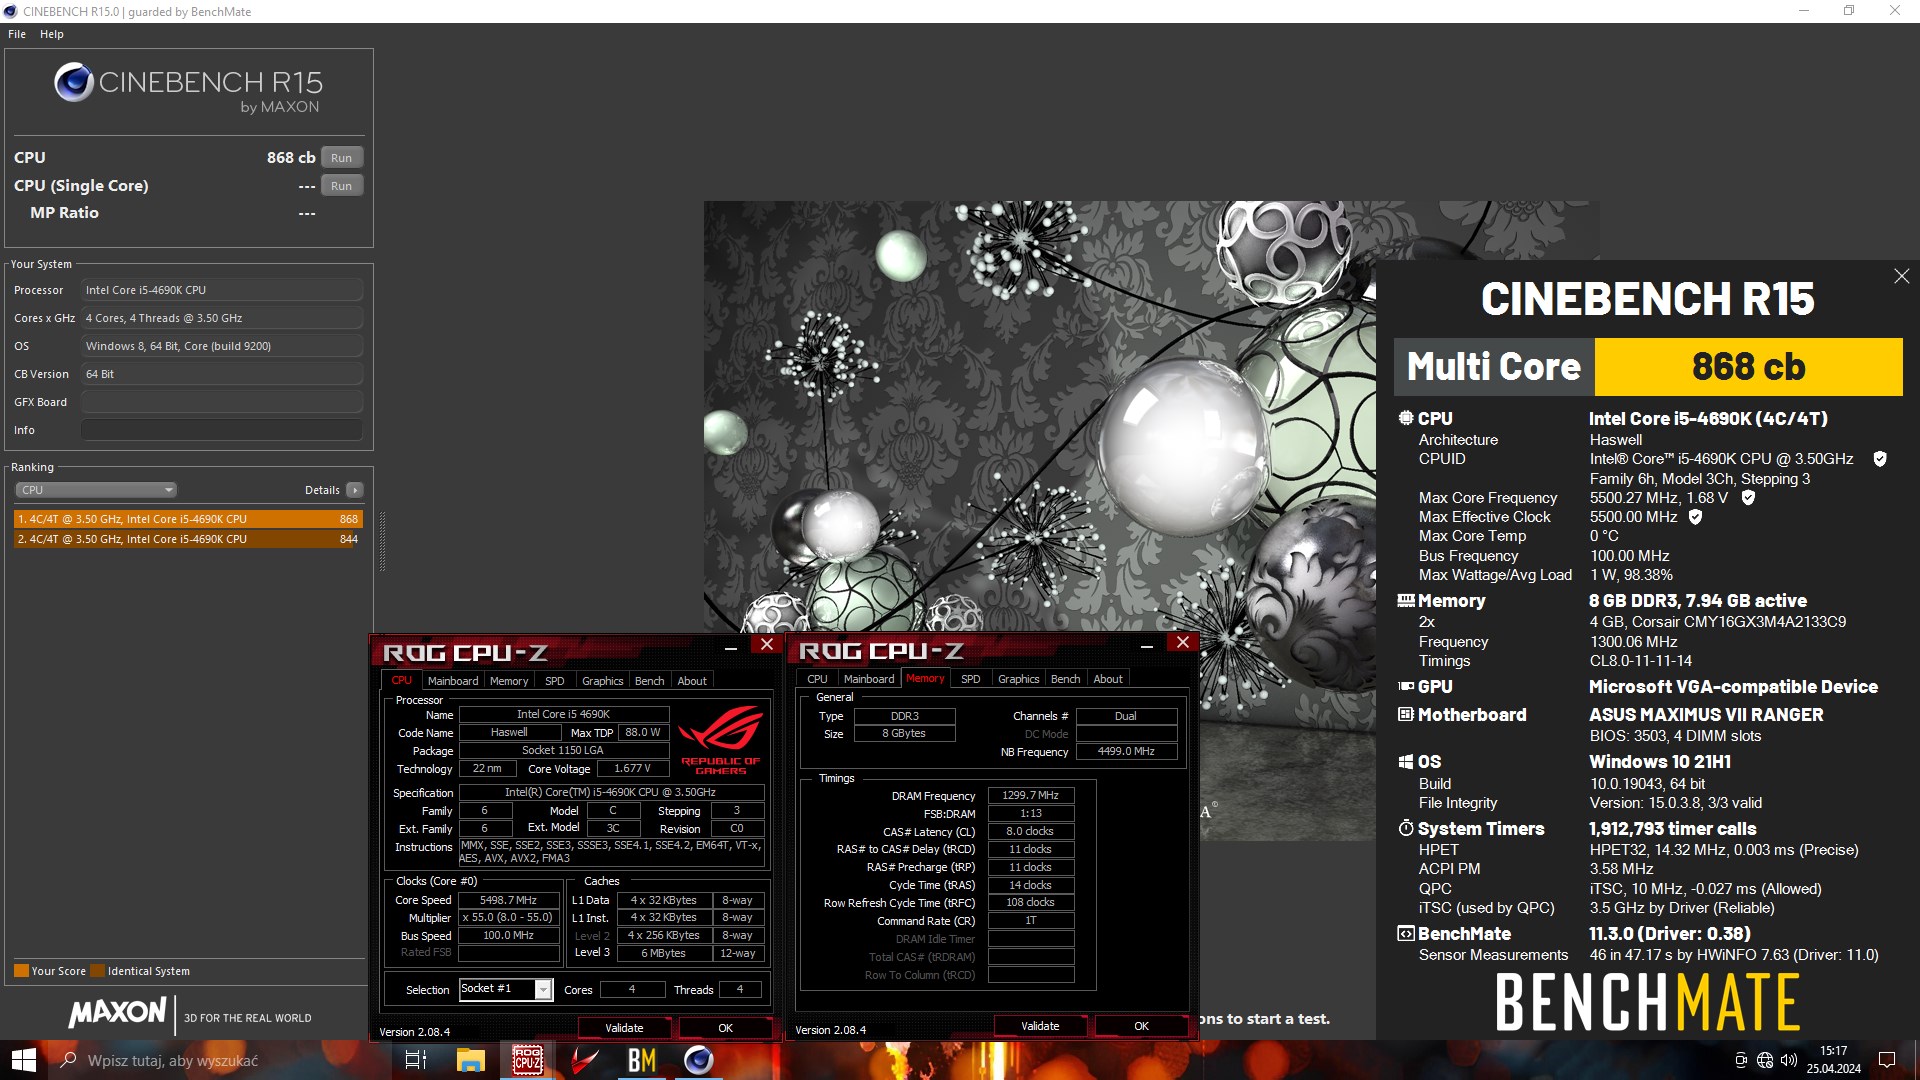Open About tab in left CPU-Z
1920x1080 pixels.
pos(692,681)
